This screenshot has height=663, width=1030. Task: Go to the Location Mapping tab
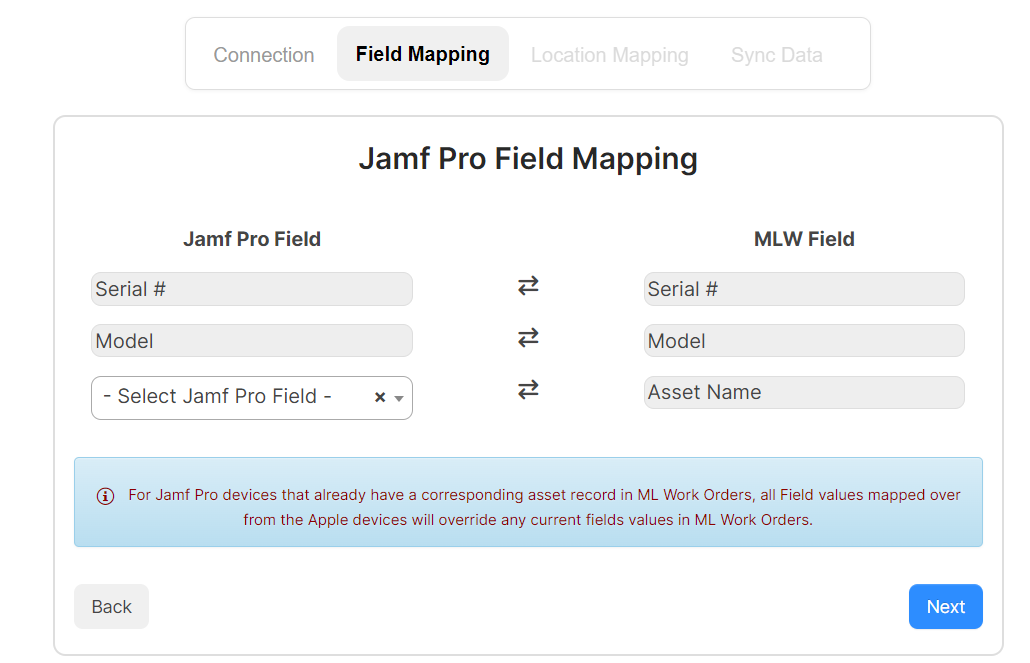coord(609,55)
